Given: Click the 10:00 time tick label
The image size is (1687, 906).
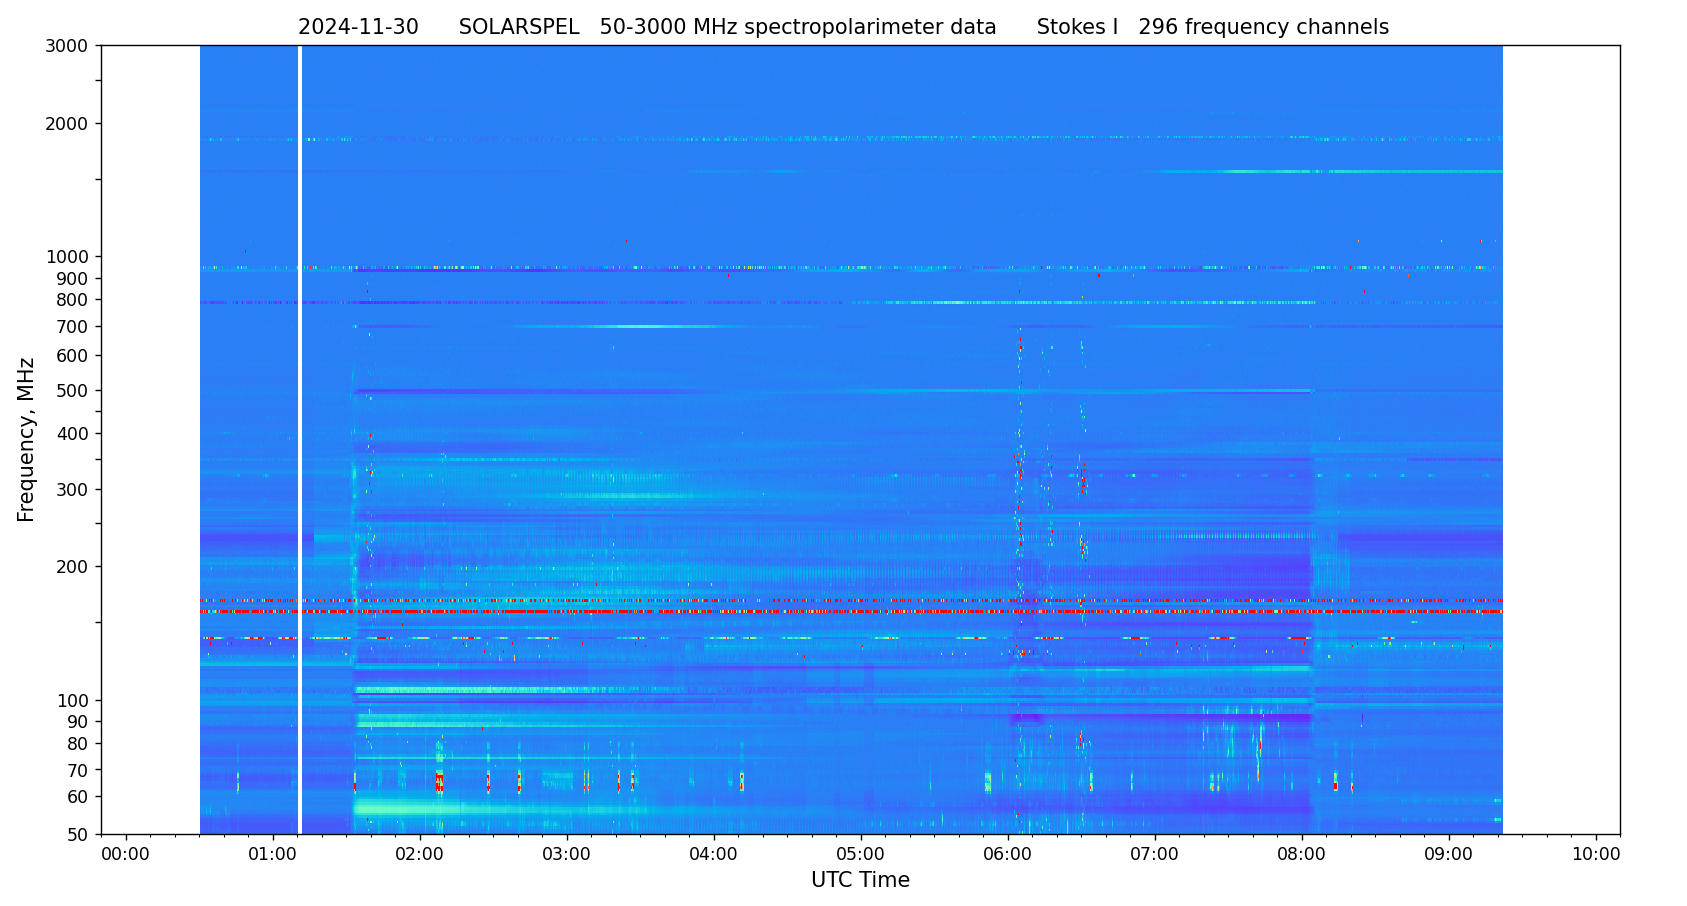Looking at the screenshot, I should click(x=1595, y=855).
